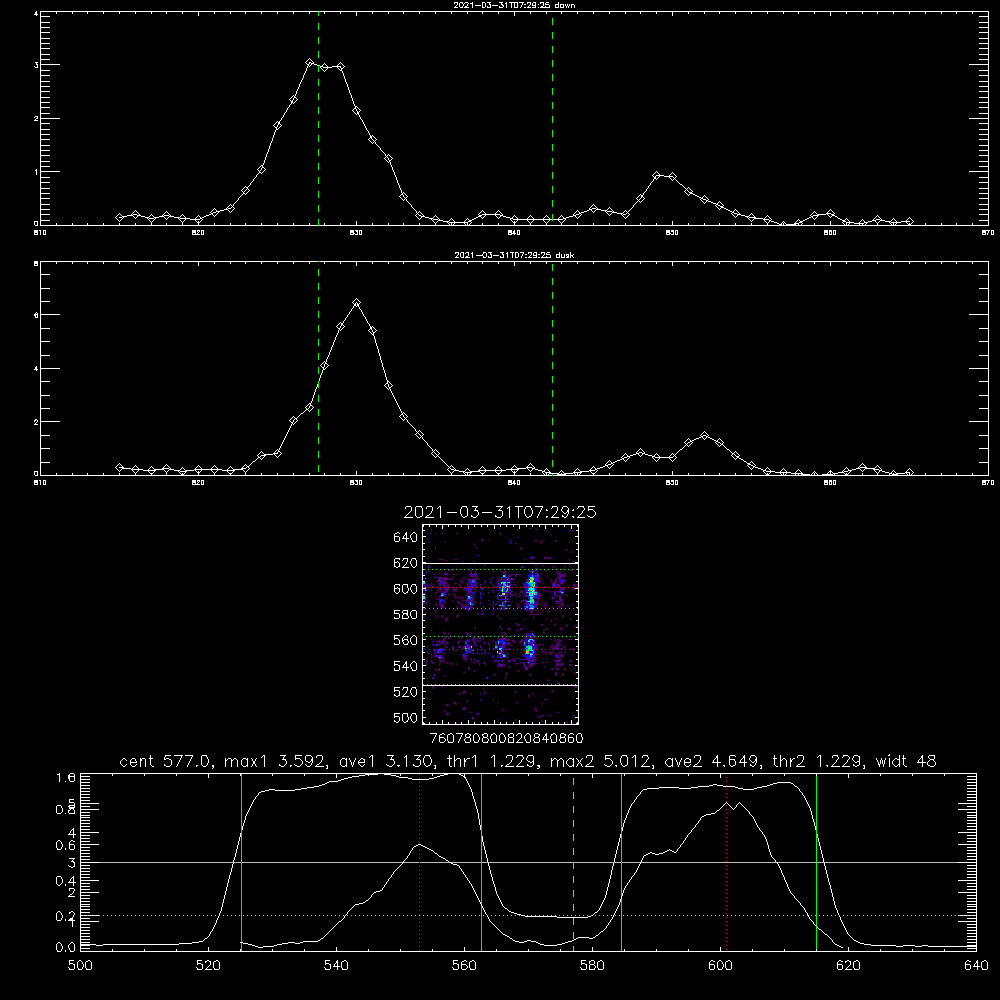The width and height of the screenshot is (1000, 1000).
Task: Click the dusk plot title '2021-03-31T07:29:25 dusk'
Action: click(x=514, y=255)
